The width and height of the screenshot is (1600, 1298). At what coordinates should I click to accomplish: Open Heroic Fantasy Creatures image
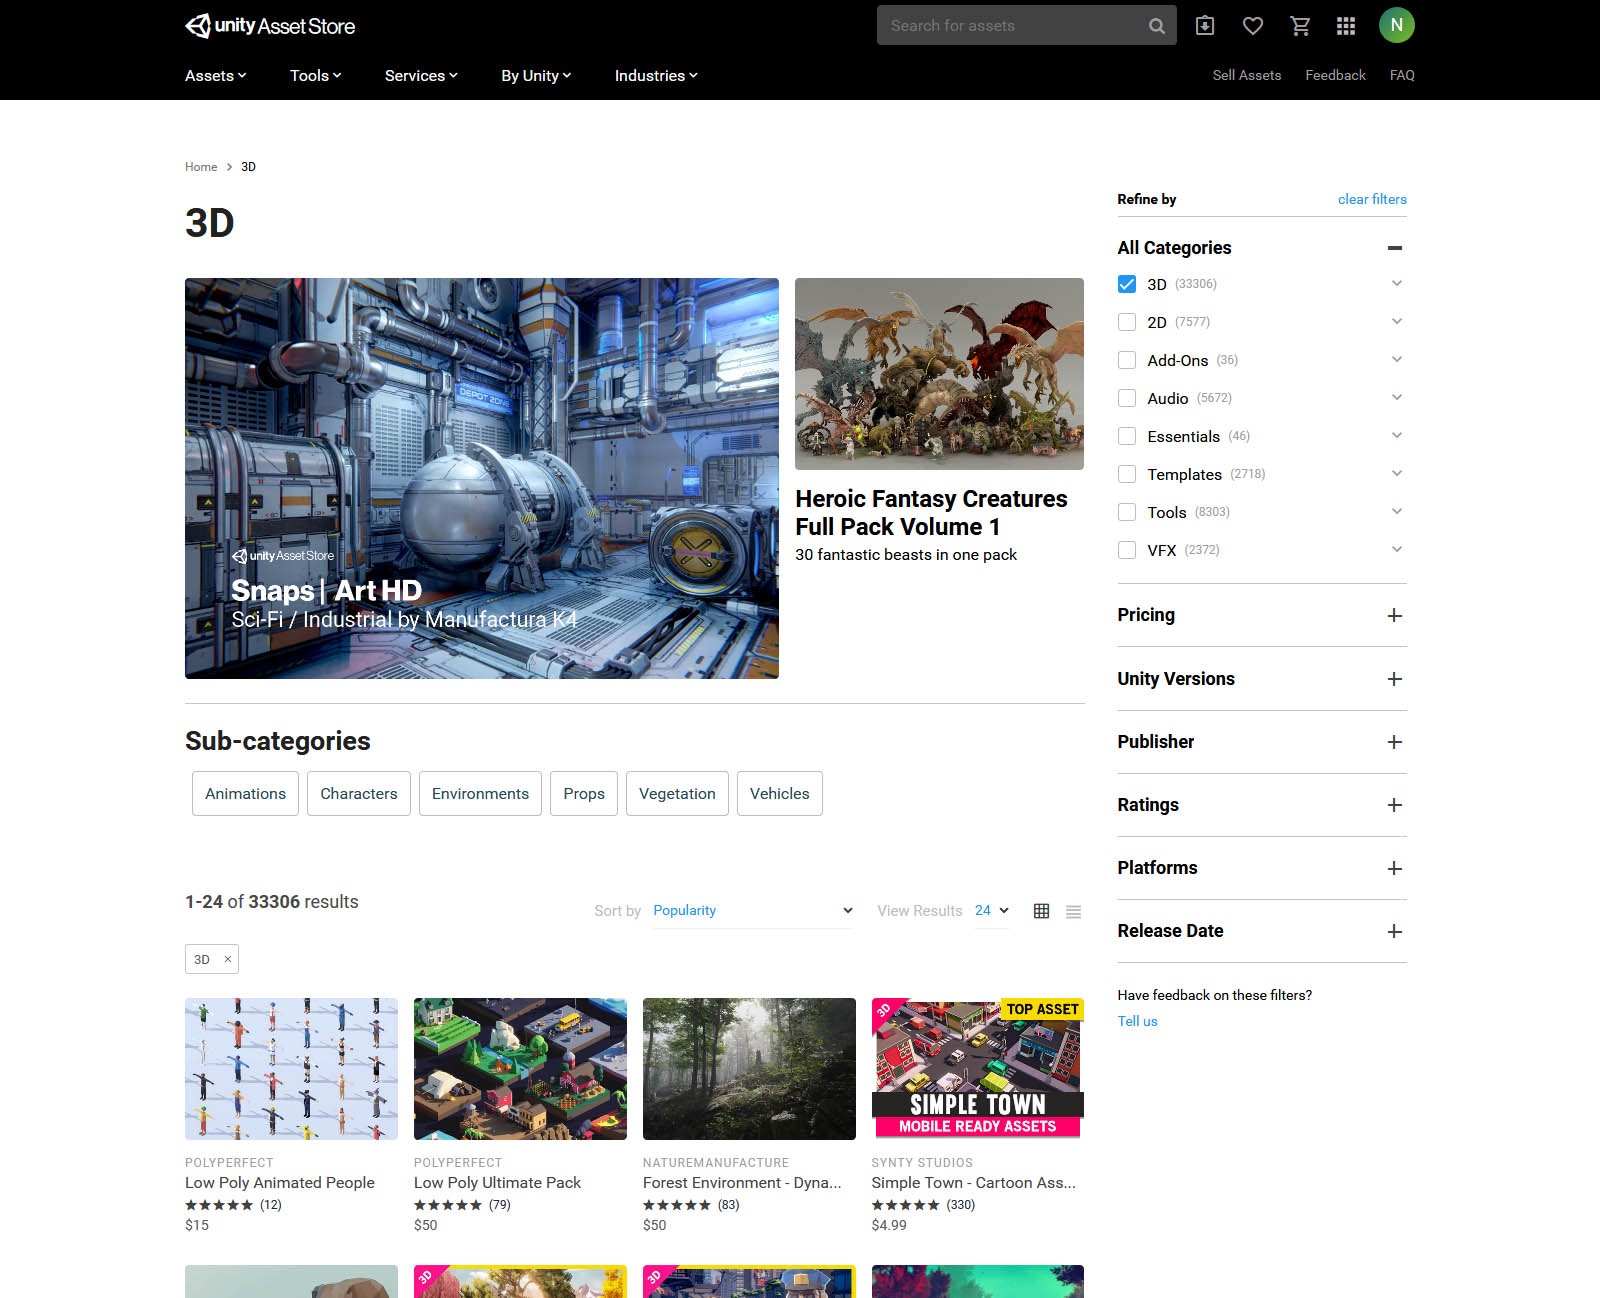click(939, 374)
